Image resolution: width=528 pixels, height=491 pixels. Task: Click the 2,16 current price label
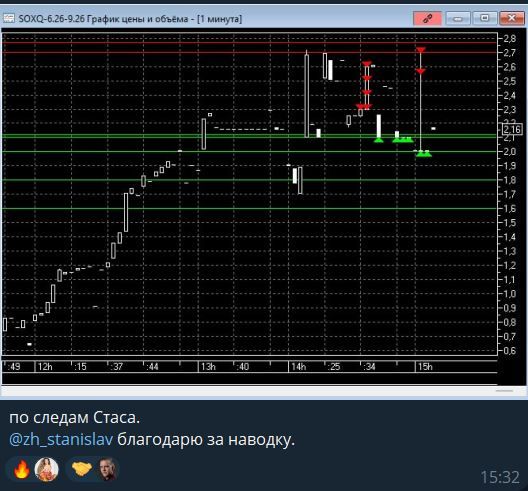point(512,129)
